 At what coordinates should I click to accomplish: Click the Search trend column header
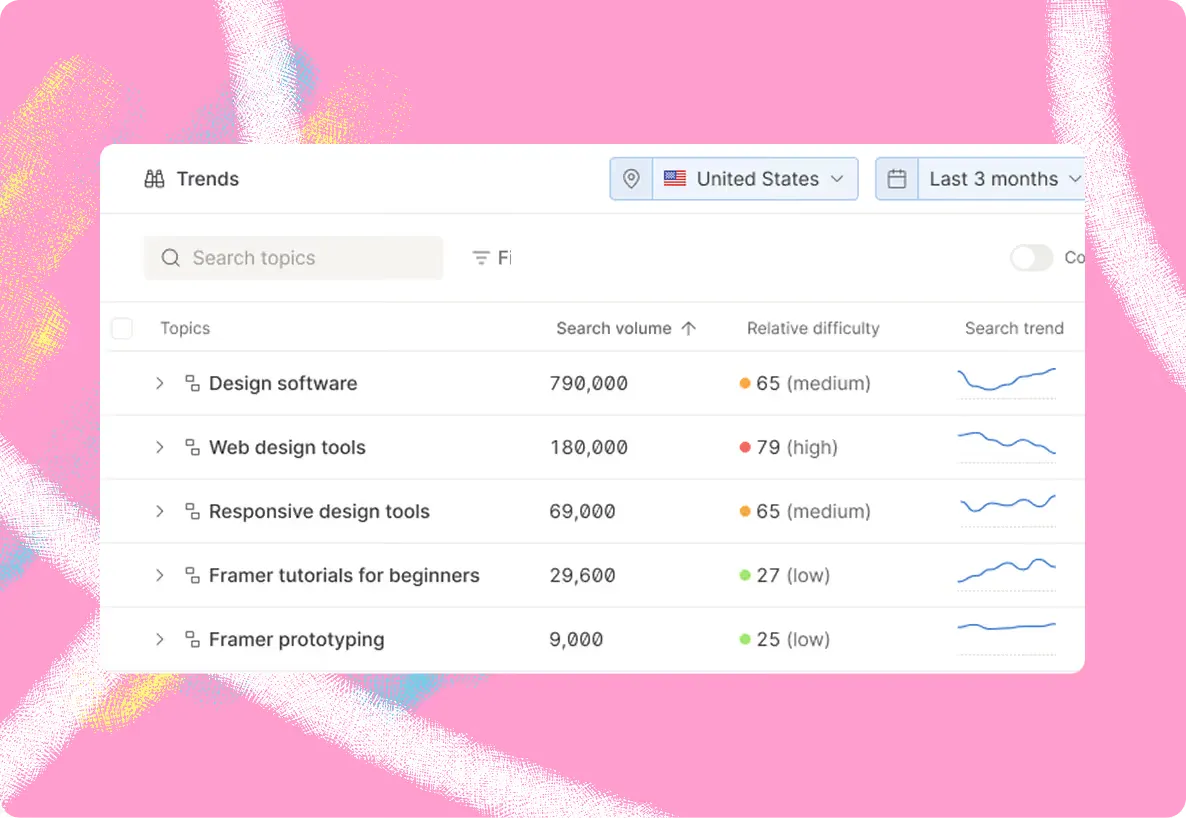(x=1014, y=328)
